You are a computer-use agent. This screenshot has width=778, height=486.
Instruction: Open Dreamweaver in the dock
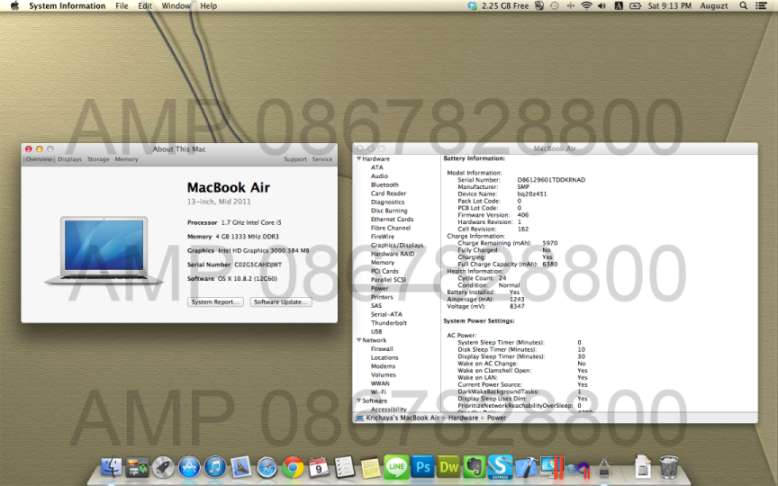click(448, 466)
